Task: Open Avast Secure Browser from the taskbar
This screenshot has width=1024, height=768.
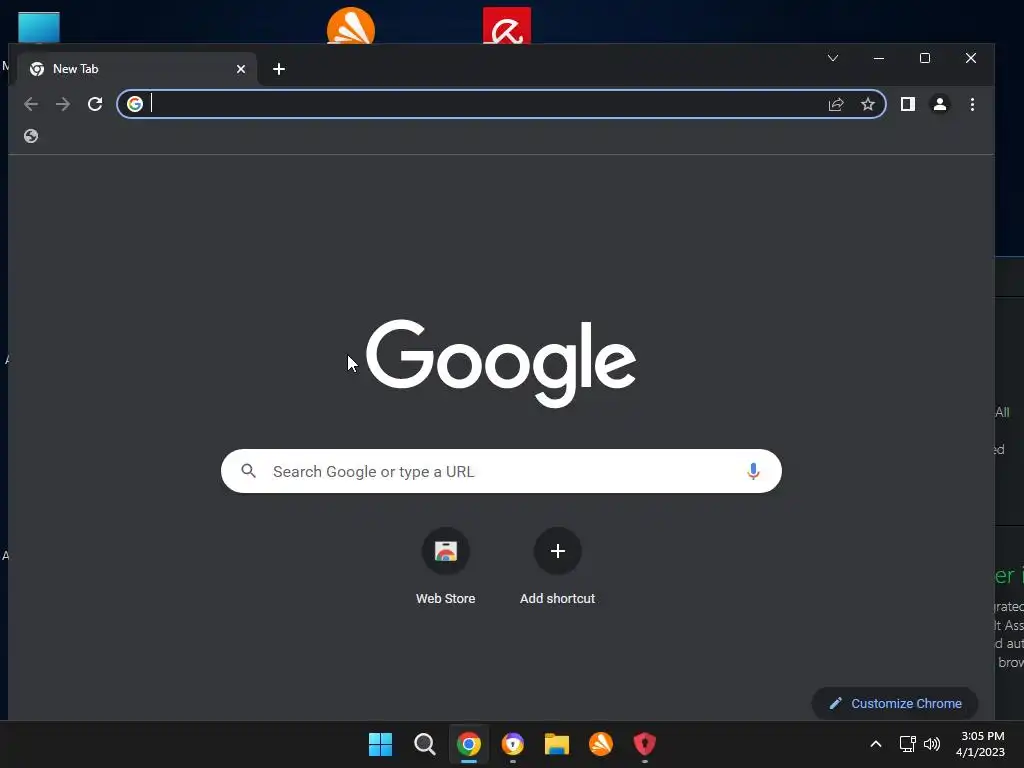Action: pyautogui.click(x=513, y=744)
